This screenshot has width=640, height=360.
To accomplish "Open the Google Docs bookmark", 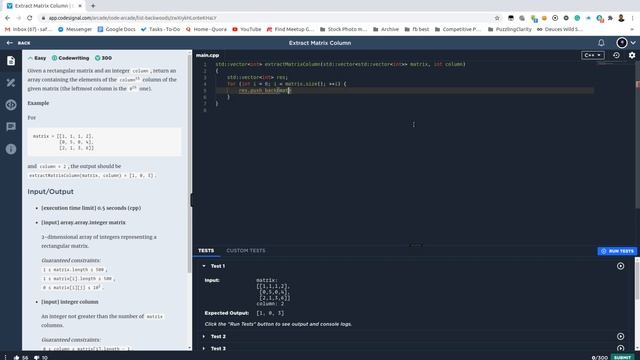I will coord(116,29).
